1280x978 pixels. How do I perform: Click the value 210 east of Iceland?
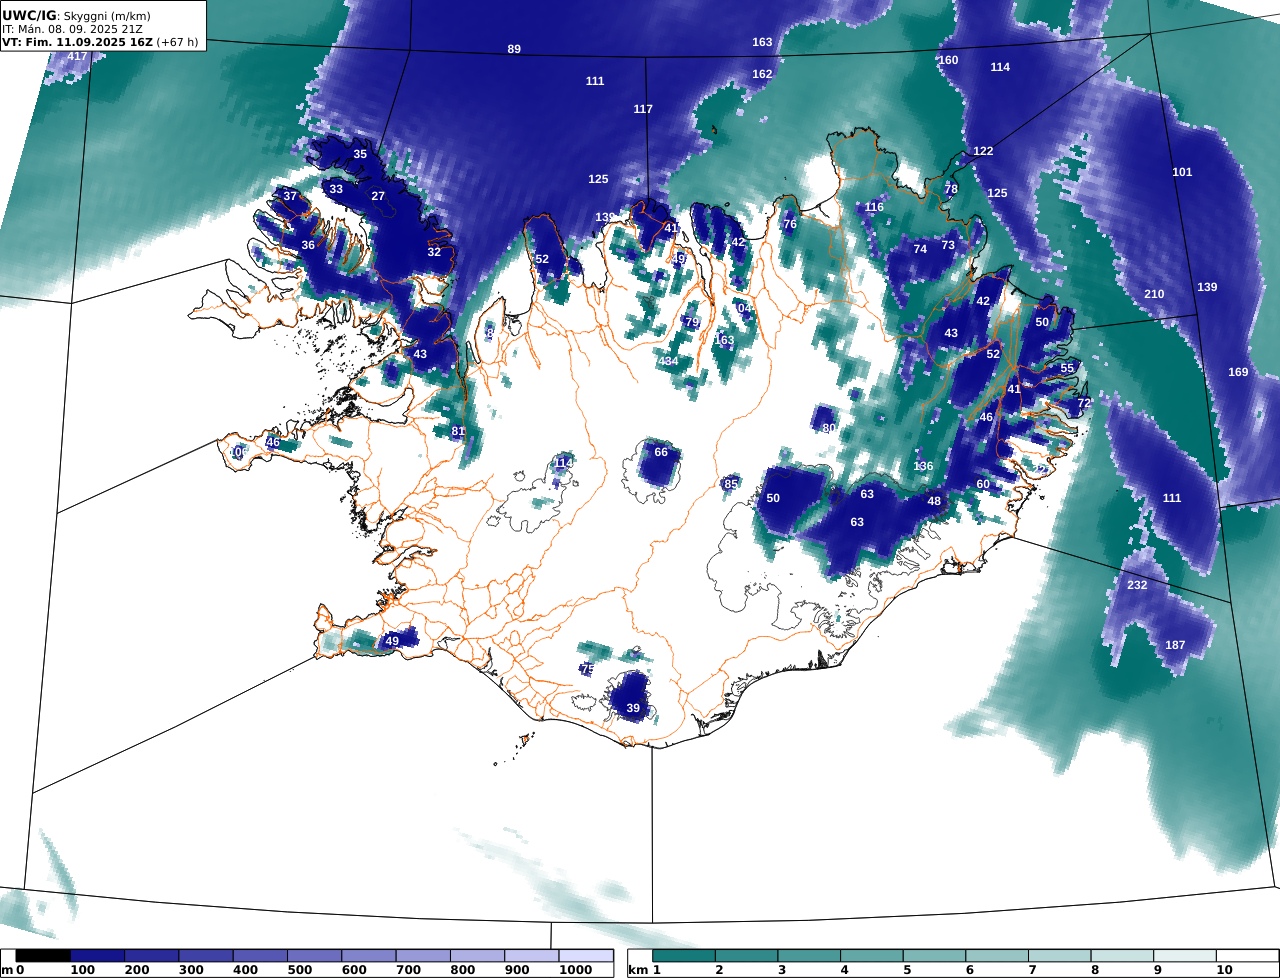1154,294
